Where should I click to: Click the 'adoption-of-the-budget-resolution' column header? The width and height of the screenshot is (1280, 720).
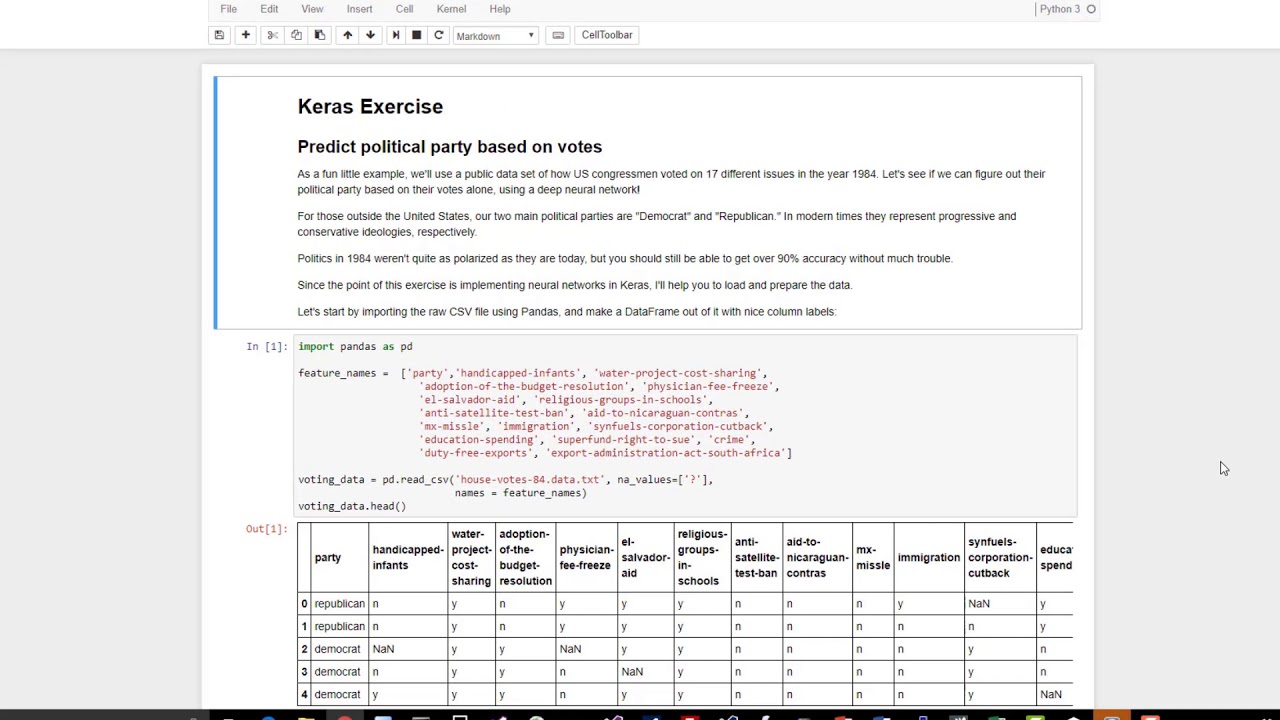[525, 558]
